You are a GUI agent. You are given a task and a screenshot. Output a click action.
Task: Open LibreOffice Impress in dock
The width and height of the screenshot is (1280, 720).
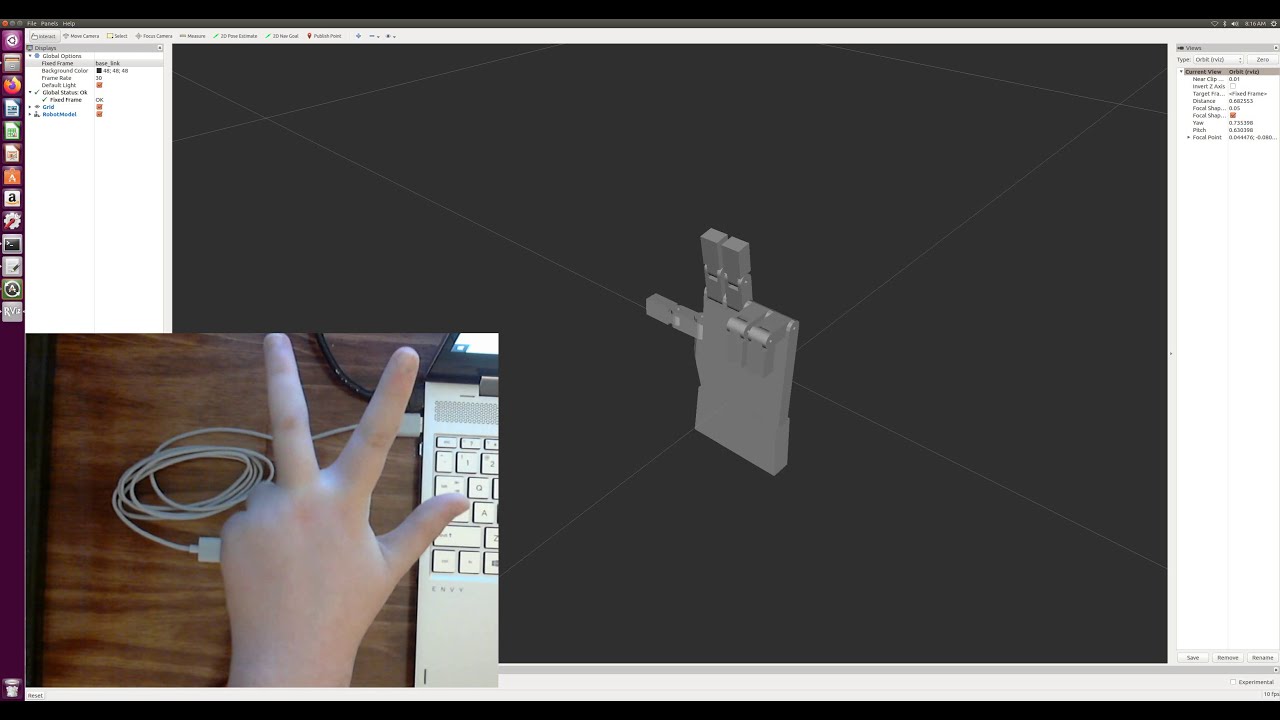coord(12,154)
